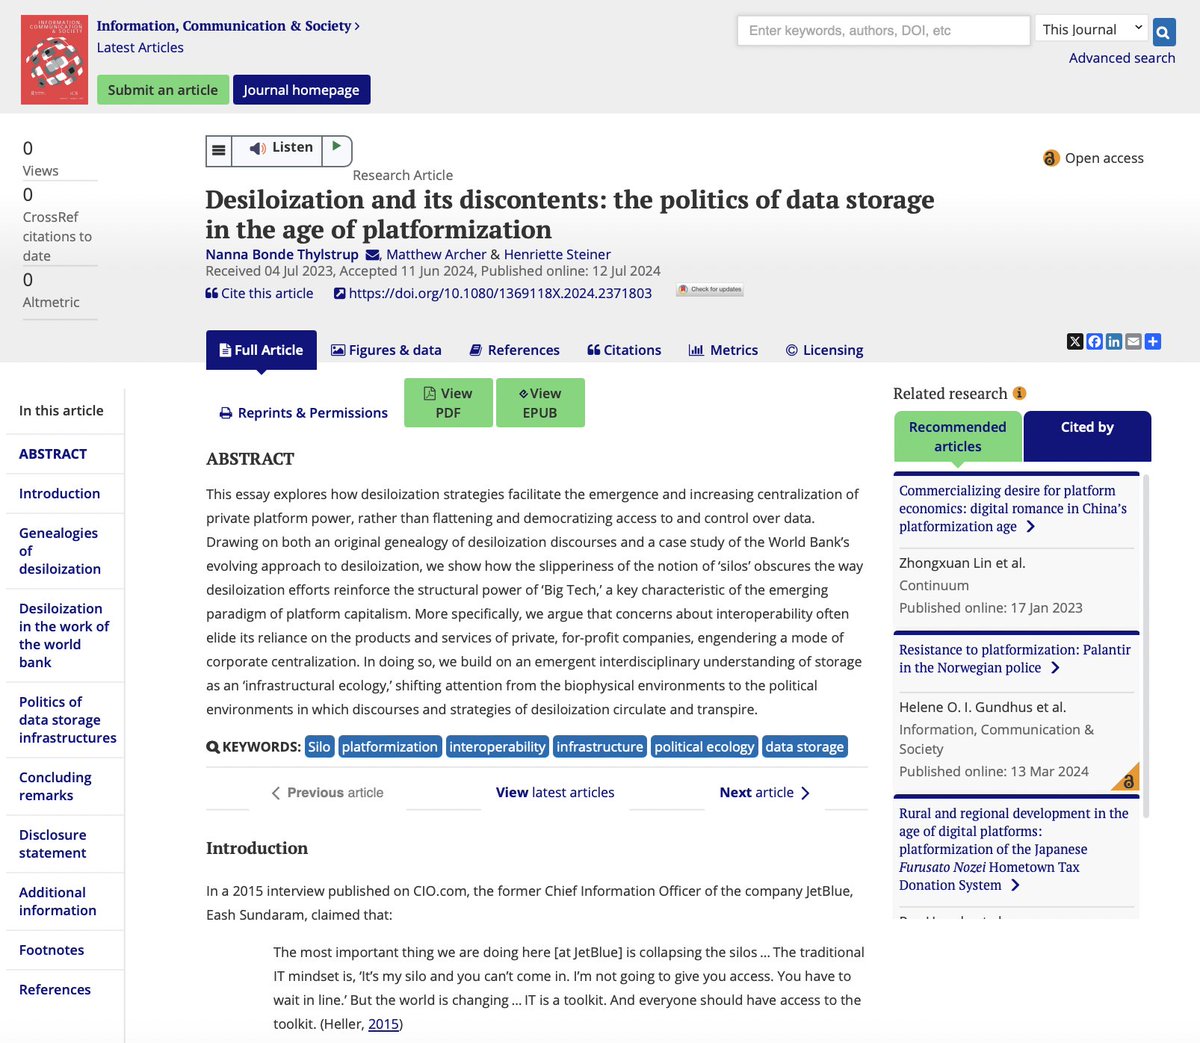Open more sharing options plus icon
This screenshot has width=1200, height=1043.
coord(1153,342)
